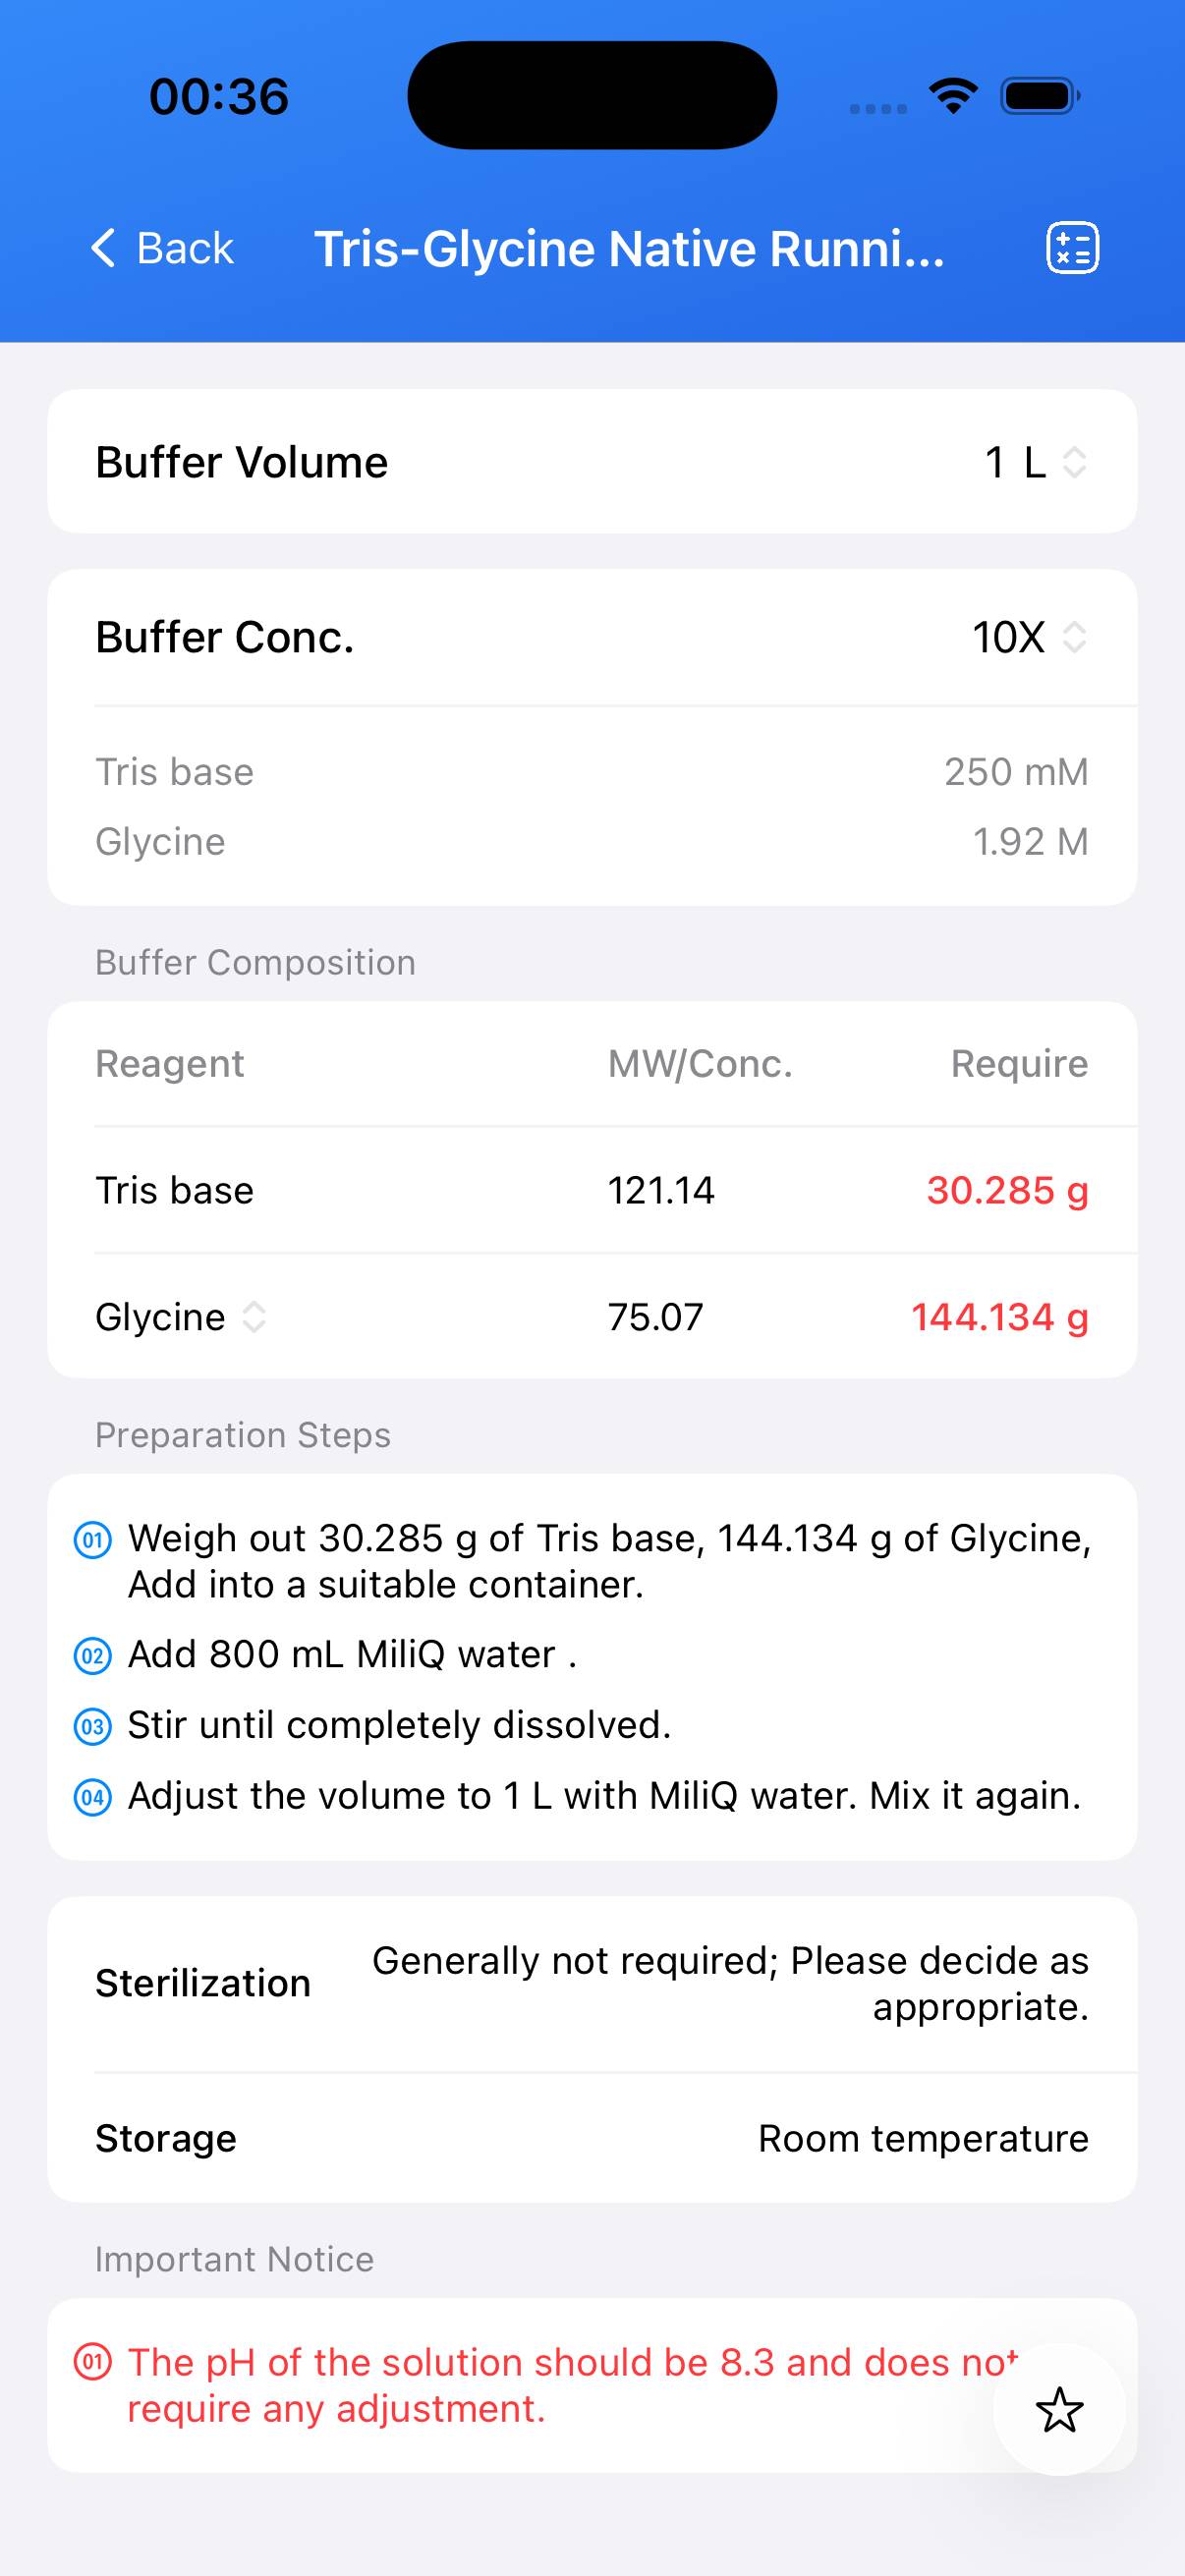Tap the Buffer Volume value 1
This screenshot has width=1185, height=2576.
point(995,462)
